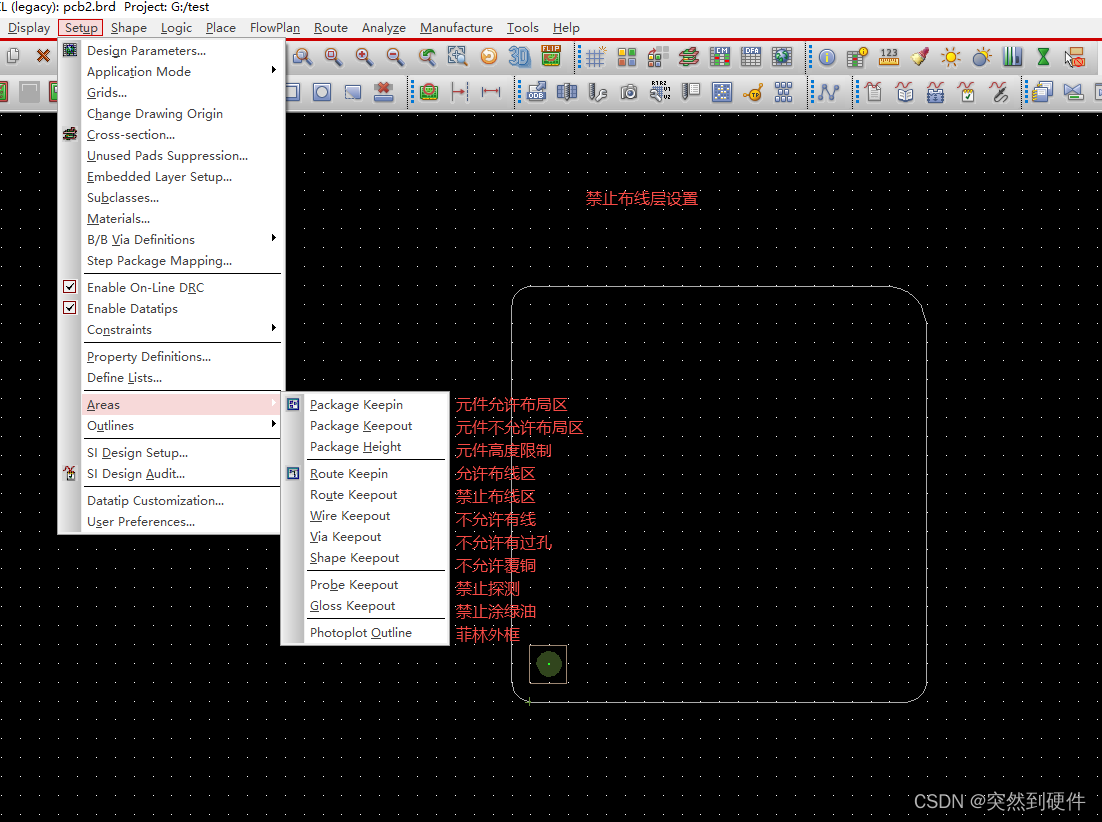Click the waveform with probe icon
The height and width of the screenshot is (822, 1102).
click(x=998, y=92)
